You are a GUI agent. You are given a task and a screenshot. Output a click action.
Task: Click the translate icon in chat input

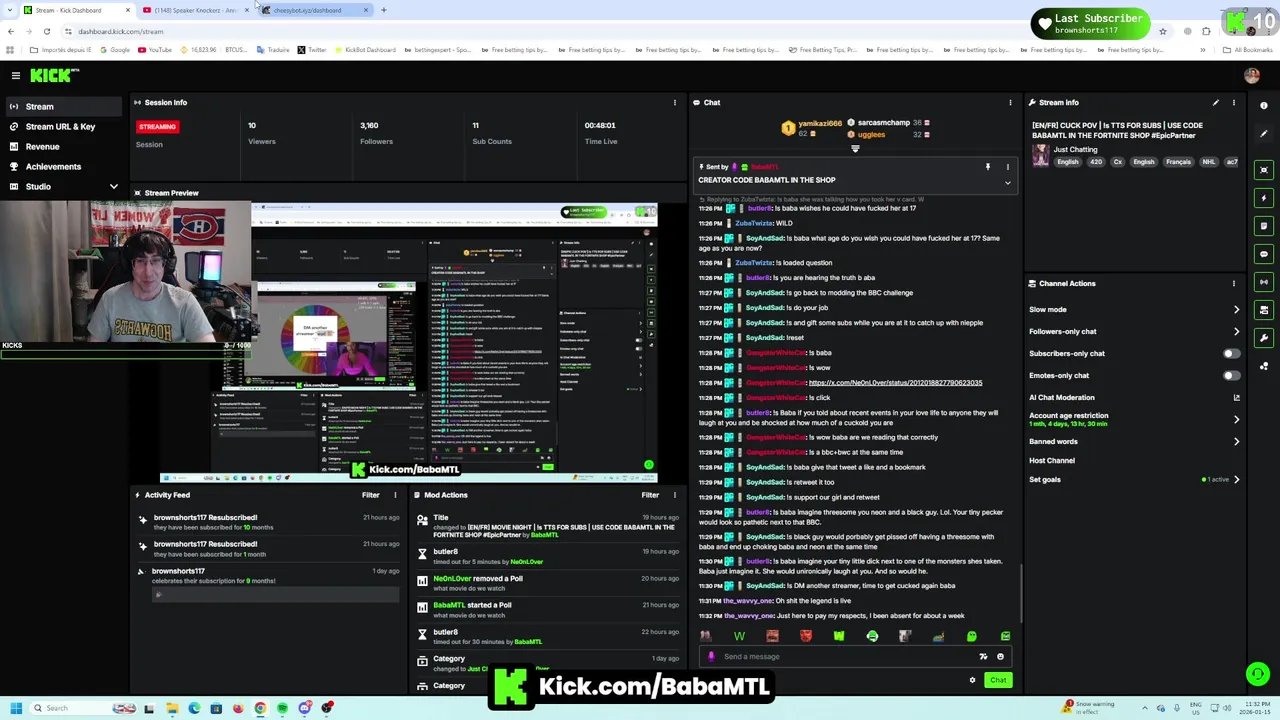(983, 657)
